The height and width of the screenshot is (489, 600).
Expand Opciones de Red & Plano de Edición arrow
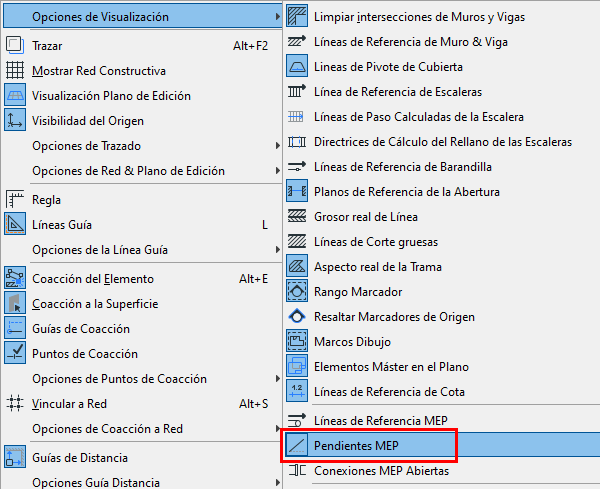click(x=277, y=171)
